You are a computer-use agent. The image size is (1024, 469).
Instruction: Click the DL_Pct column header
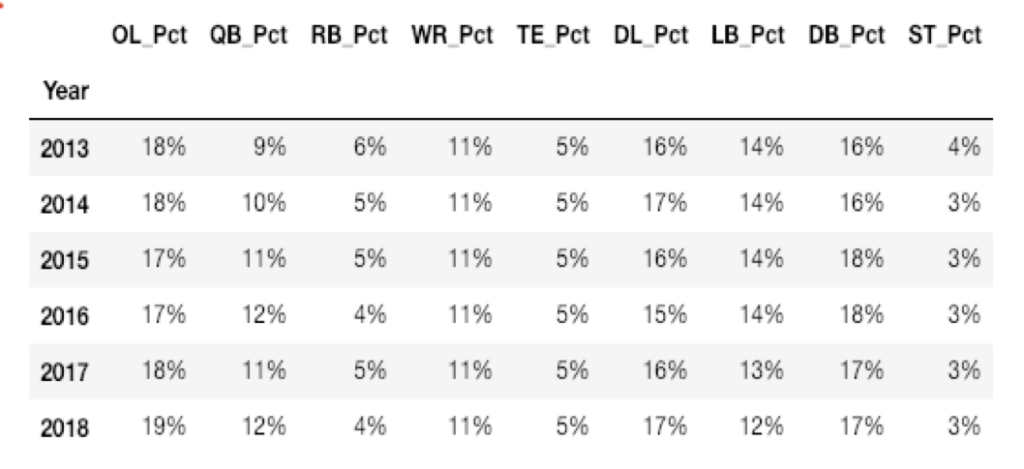(x=650, y=36)
